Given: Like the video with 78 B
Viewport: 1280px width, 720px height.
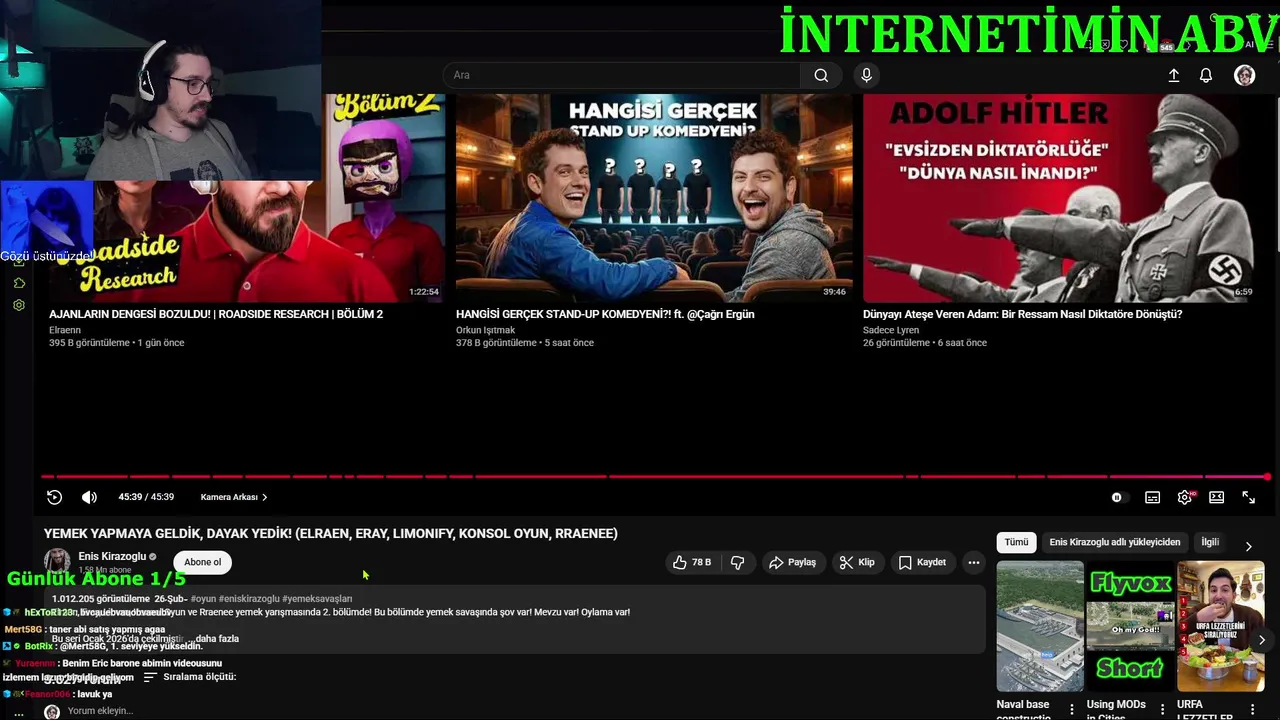Looking at the screenshot, I should pos(691,562).
